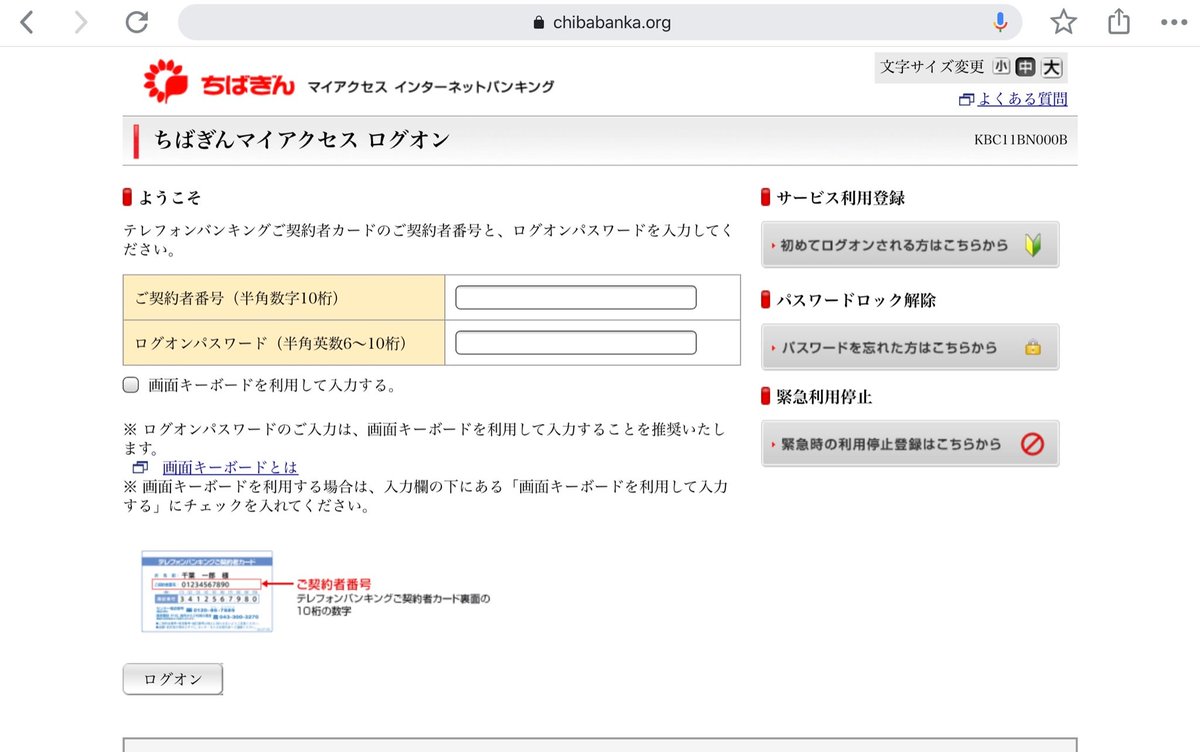The height and width of the screenshot is (752, 1200).
Task: Click the ご契約者番号 input field
Action: (576, 297)
